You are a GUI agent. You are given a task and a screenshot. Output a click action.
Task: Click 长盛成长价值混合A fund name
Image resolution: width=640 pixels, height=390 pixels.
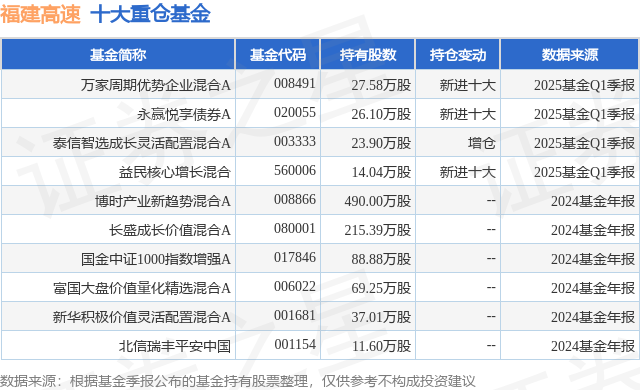(x=170, y=230)
